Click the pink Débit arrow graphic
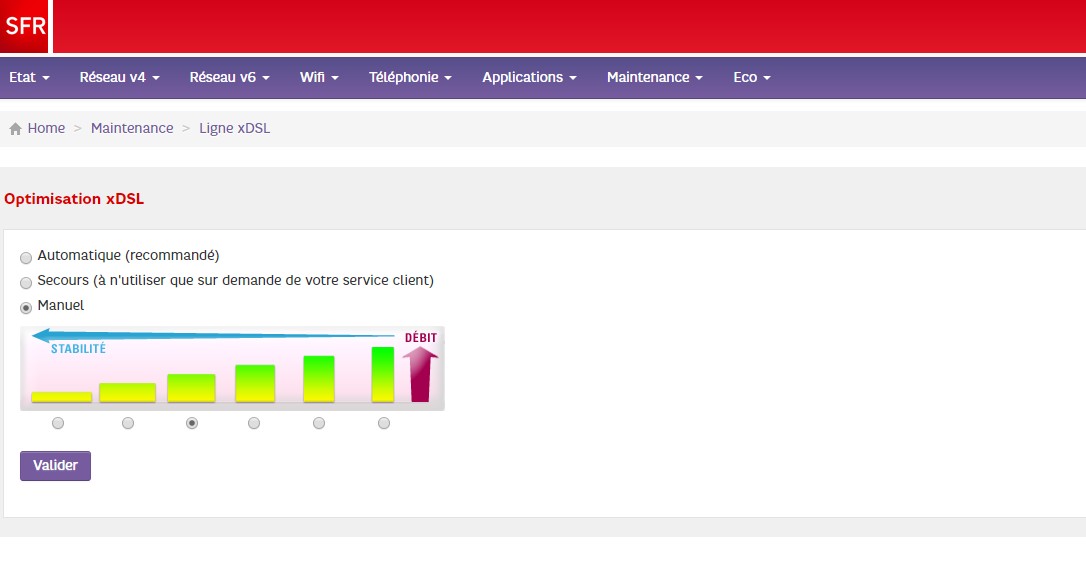The image size is (1086, 574). click(x=421, y=372)
